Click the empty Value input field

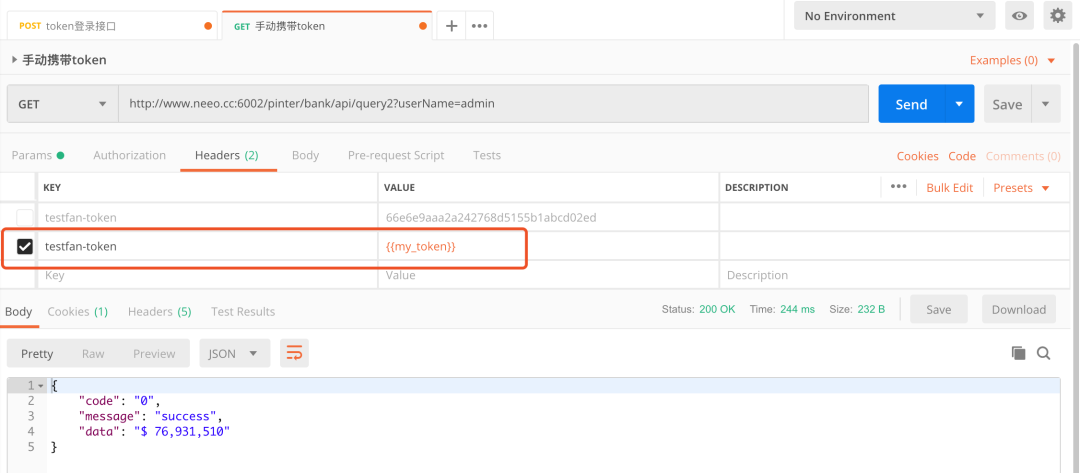[x=548, y=275]
